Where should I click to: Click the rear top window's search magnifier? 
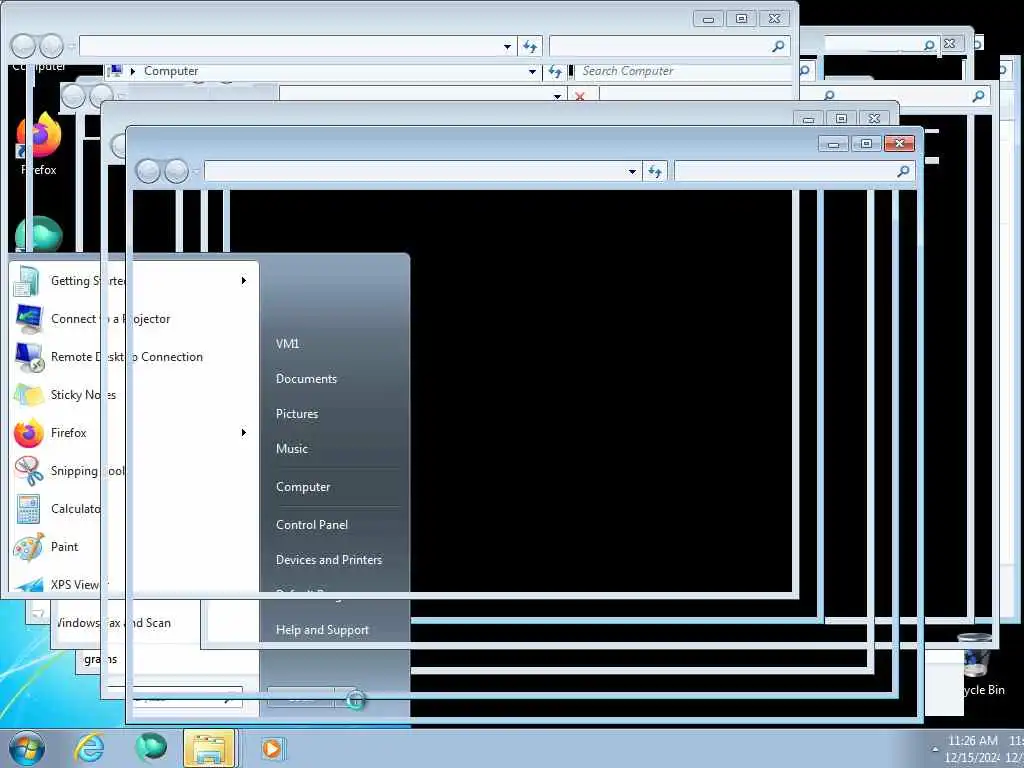(778, 46)
